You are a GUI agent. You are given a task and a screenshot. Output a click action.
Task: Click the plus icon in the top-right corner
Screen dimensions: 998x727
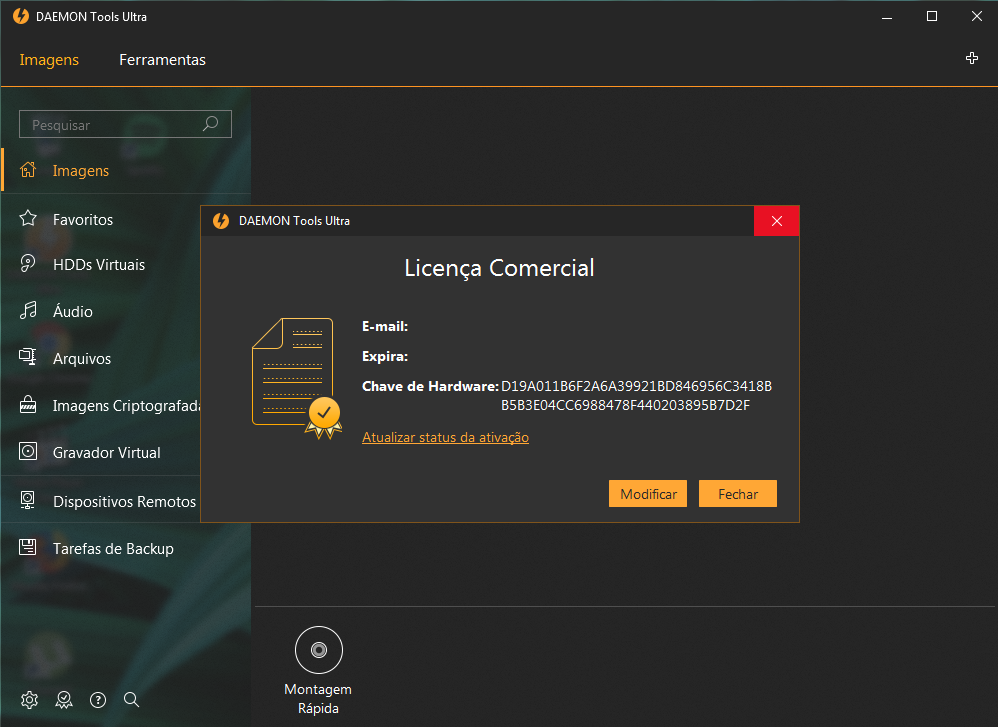971,59
